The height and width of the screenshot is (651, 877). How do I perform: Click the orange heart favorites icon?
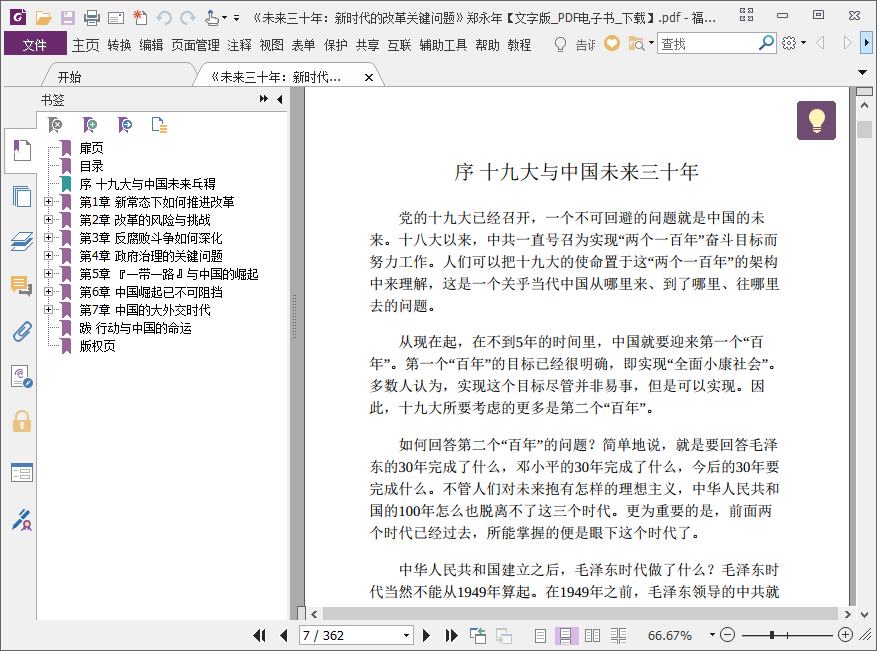coord(612,43)
